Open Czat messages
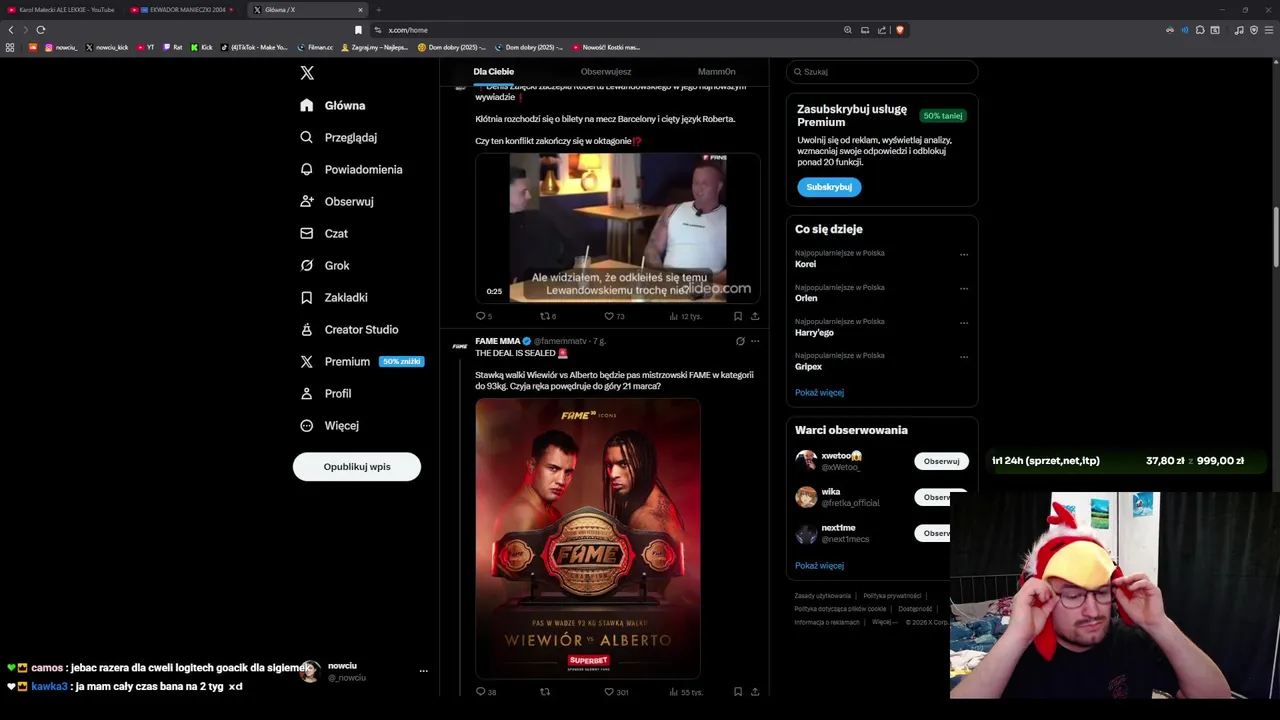The width and height of the screenshot is (1280, 720). pos(323,233)
